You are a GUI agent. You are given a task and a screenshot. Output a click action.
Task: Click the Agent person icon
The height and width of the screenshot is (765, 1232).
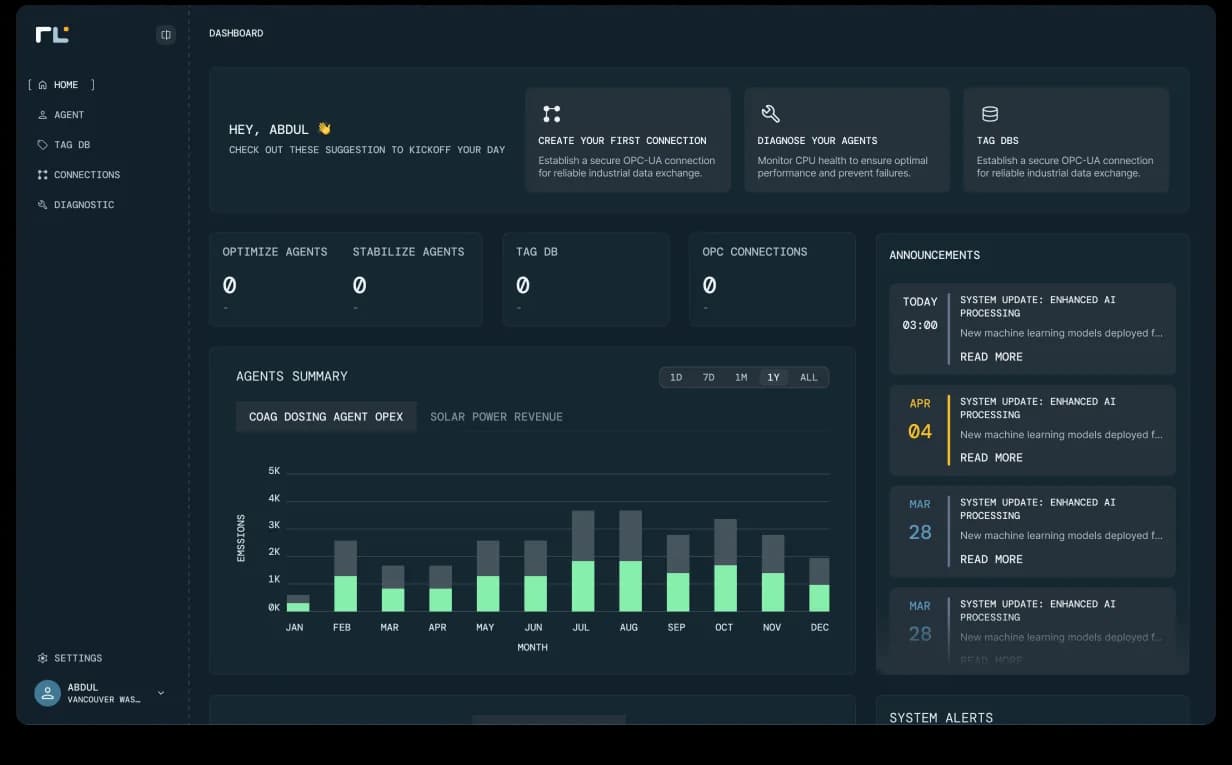42,115
